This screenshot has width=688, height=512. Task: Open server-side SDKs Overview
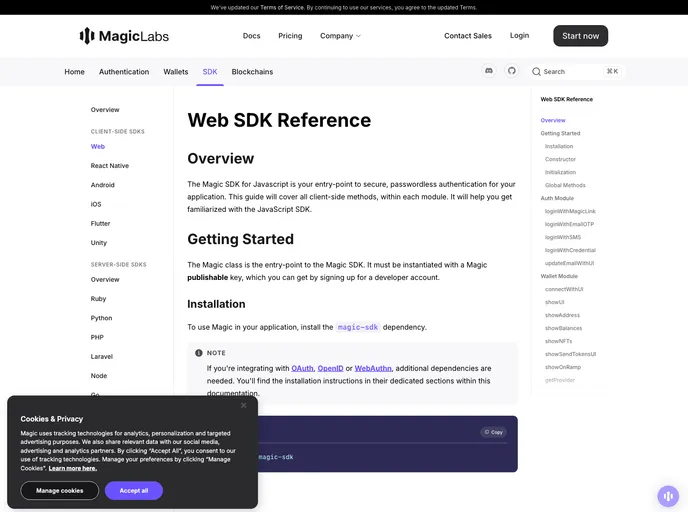pos(105,279)
